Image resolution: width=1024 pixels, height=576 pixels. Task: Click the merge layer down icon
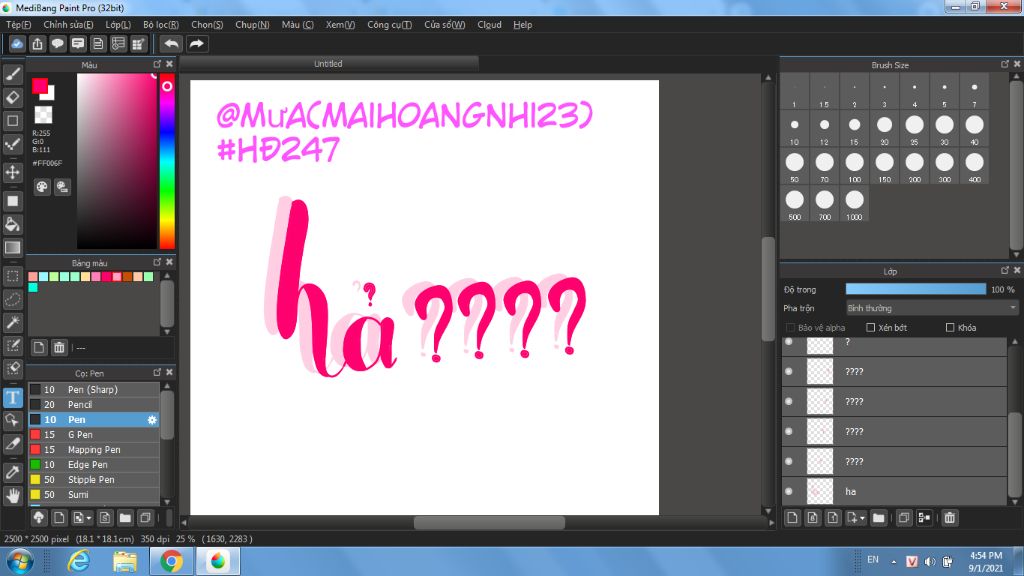(924, 518)
